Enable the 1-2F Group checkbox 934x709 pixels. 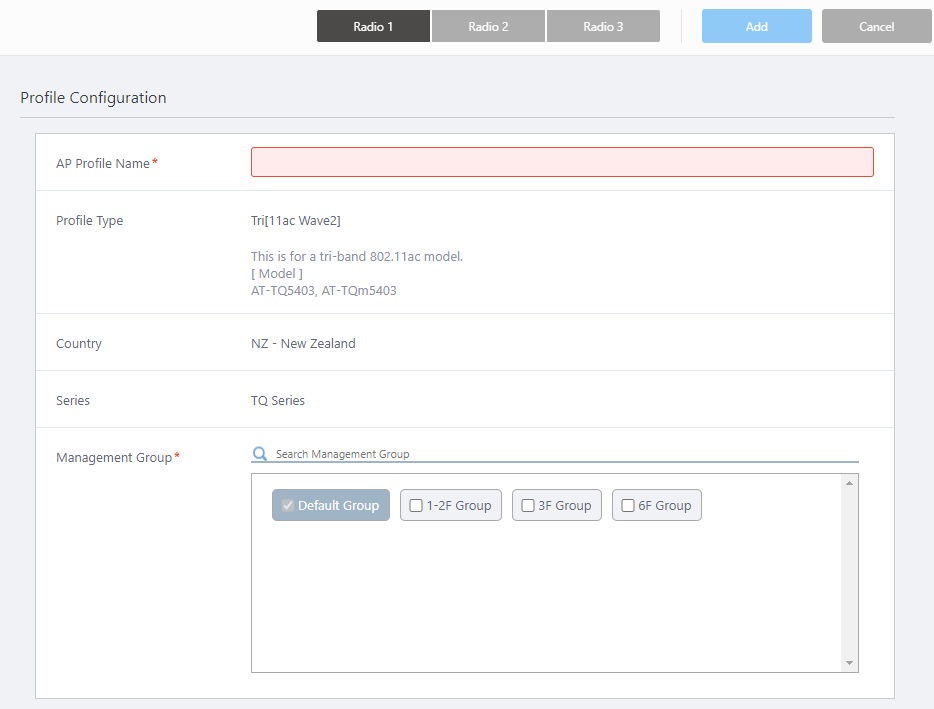click(x=416, y=506)
